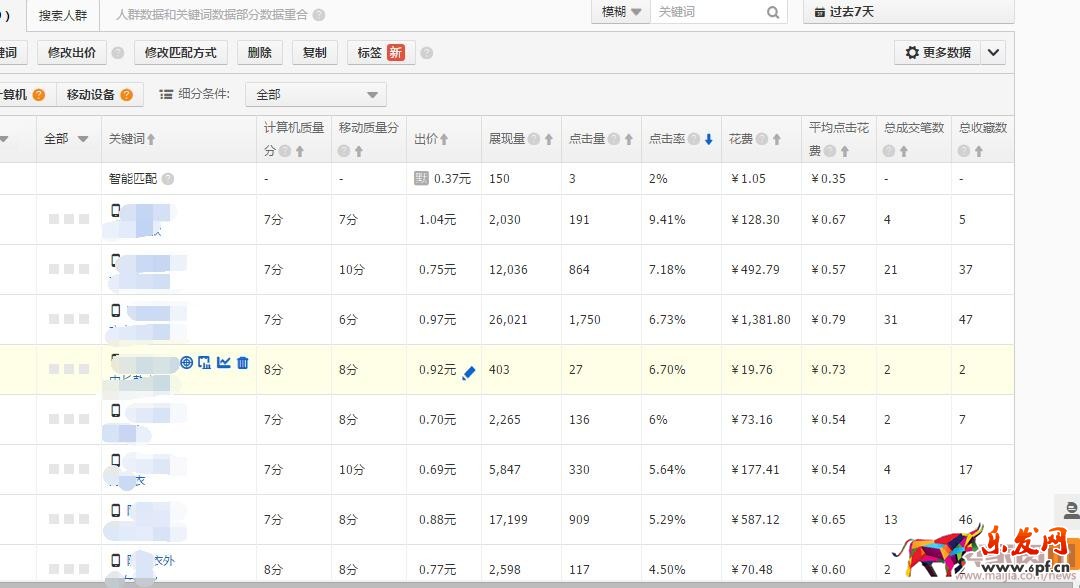1080x588 pixels.
Task: Sort by 花费 using its arrow icon
Action: (777, 139)
